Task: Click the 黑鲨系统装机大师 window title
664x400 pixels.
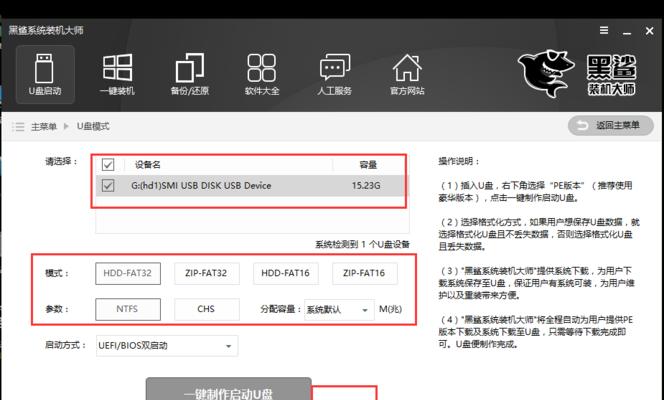Action: point(46,30)
